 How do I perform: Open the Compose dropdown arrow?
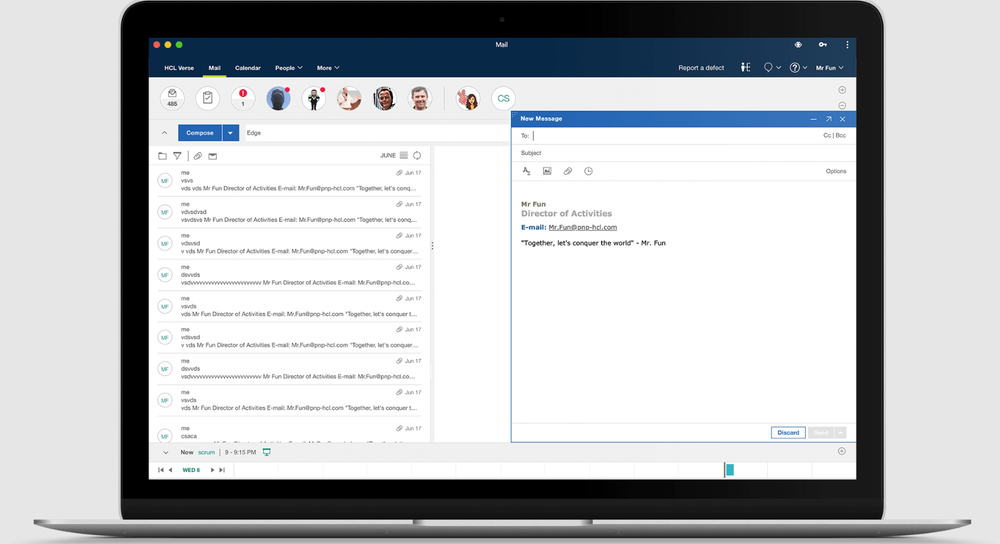pos(230,133)
